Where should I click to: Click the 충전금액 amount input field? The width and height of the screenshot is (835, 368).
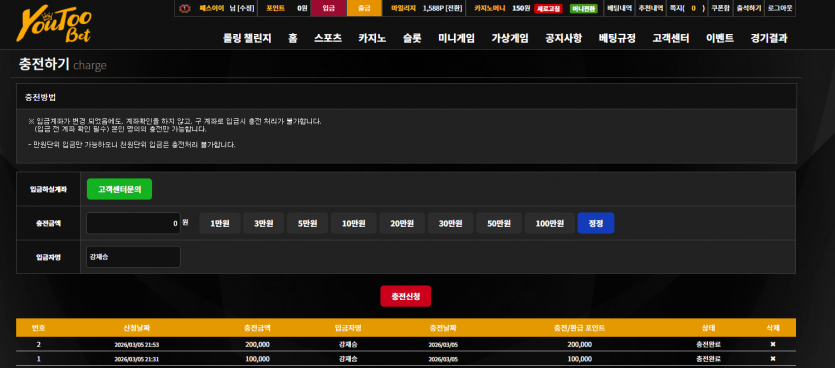pyautogui.click(x=133, y=223)
